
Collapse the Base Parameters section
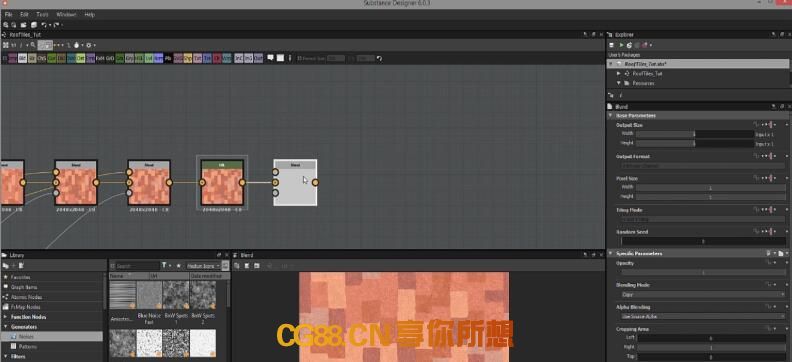coord(610,116)
